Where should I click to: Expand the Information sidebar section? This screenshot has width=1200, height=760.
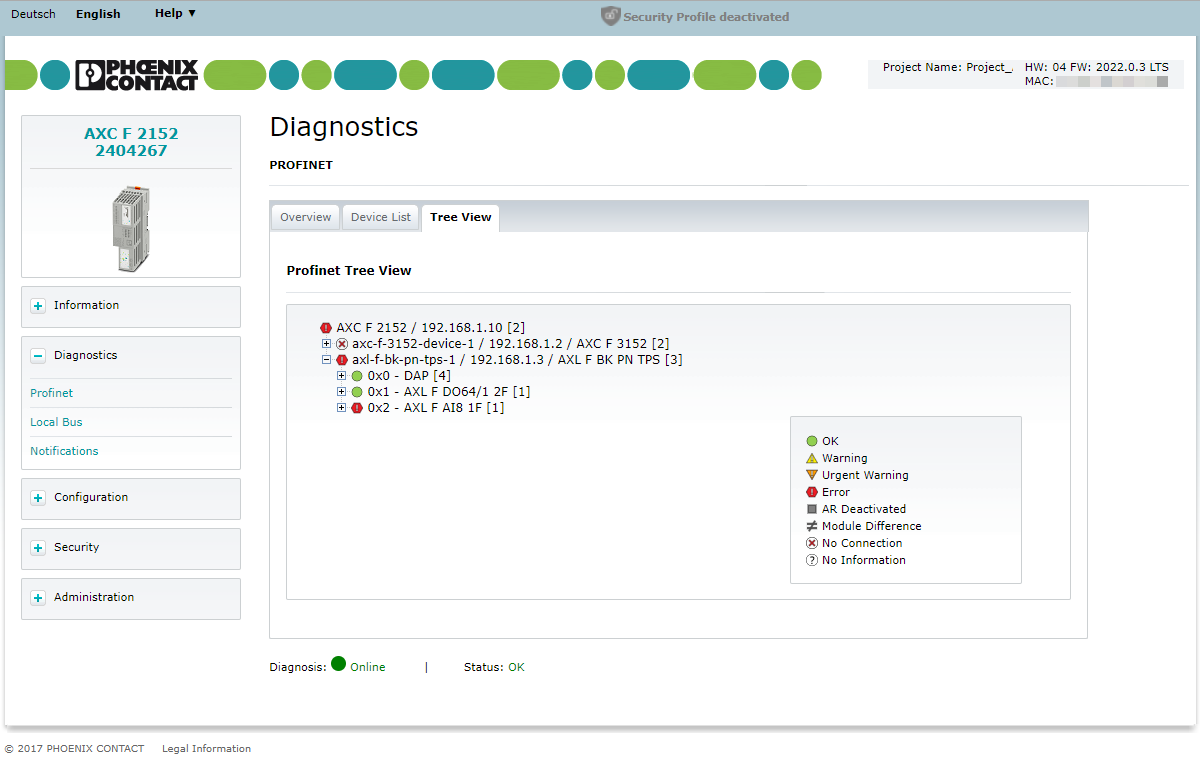38,306
